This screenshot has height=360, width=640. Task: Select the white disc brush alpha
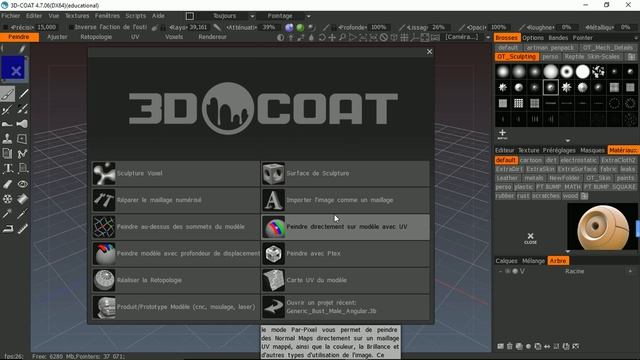click(x=582, y=71)
